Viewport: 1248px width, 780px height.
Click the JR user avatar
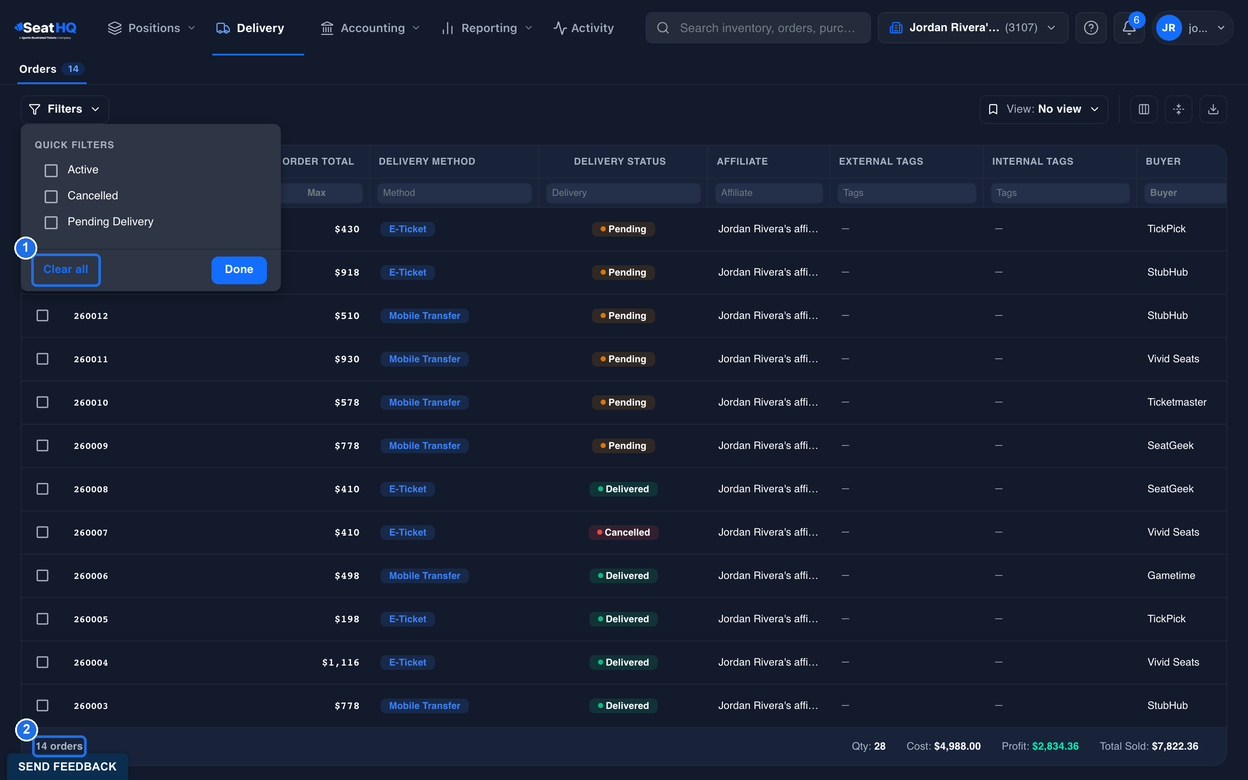[1168, 28]
